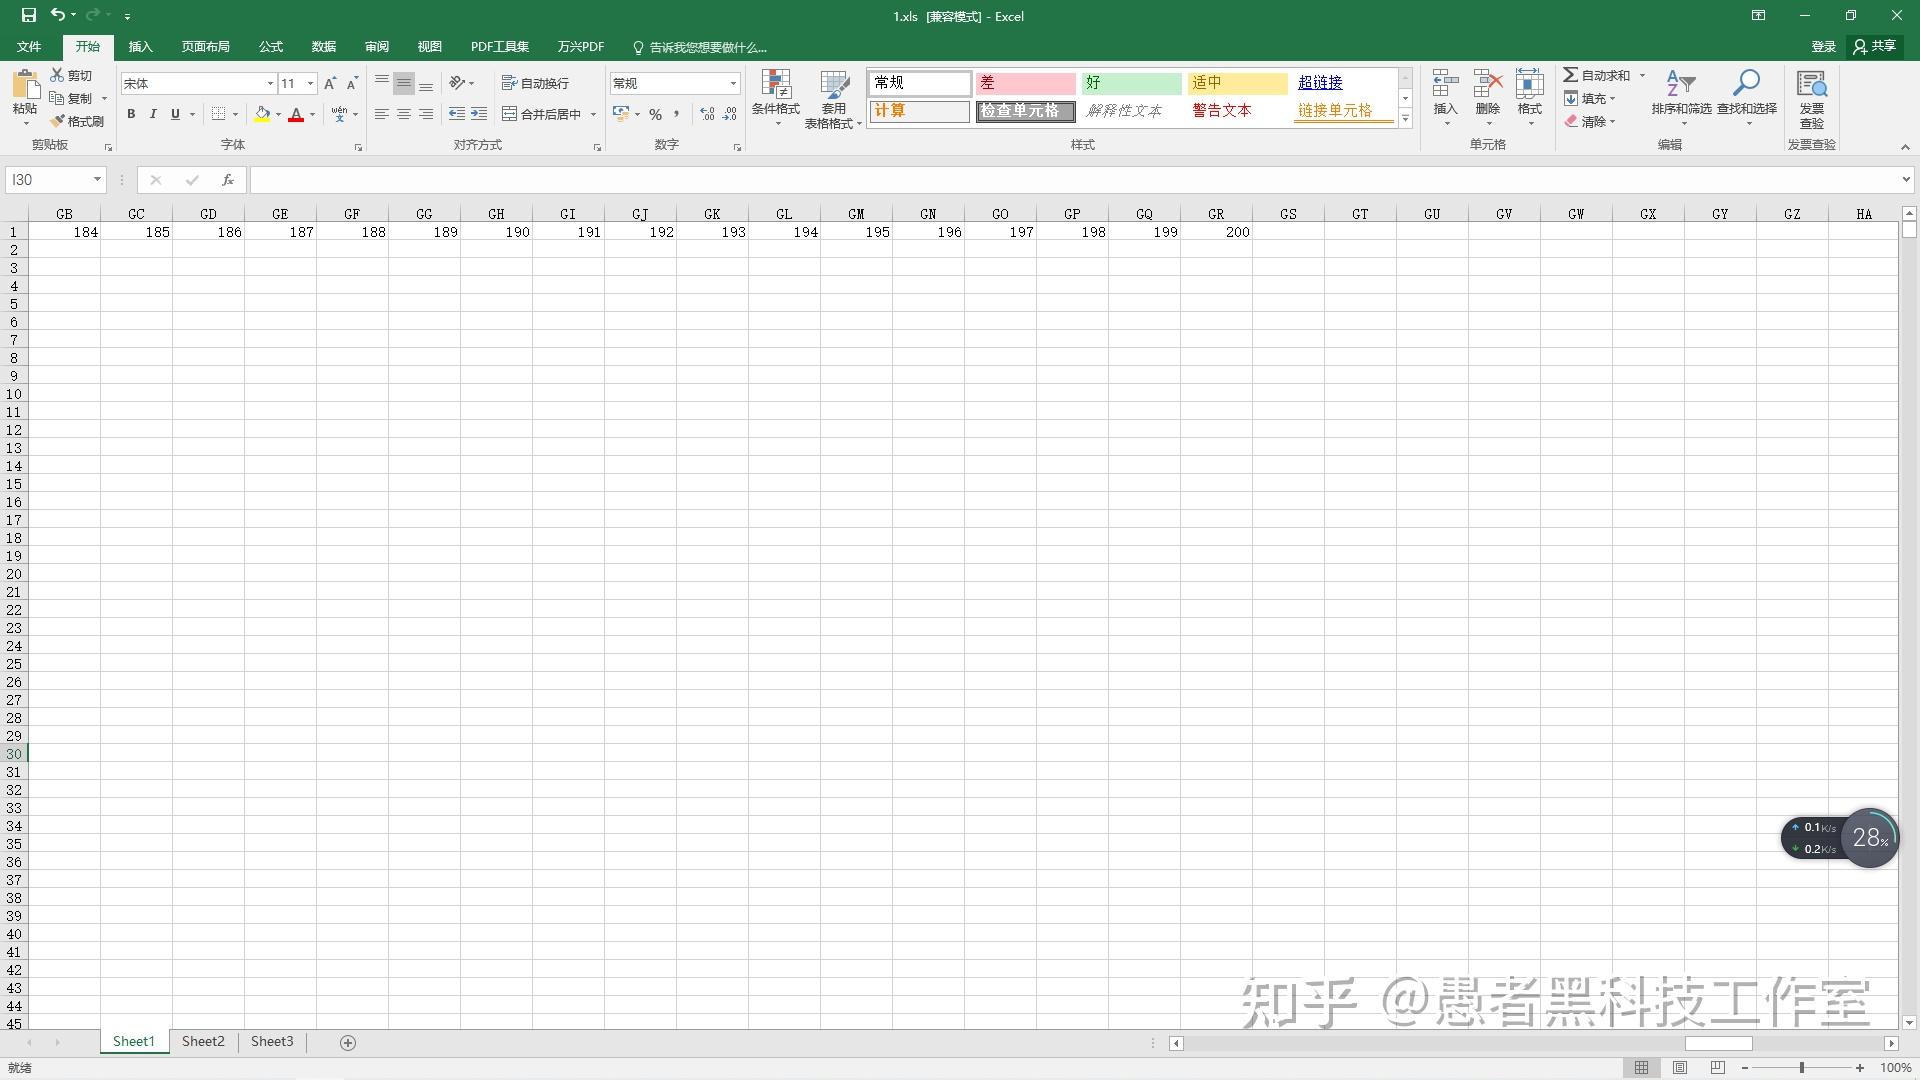This screenshot has width=1920, height=1080.
Task: Click the percentage format icon
Action: coord(656,114)
